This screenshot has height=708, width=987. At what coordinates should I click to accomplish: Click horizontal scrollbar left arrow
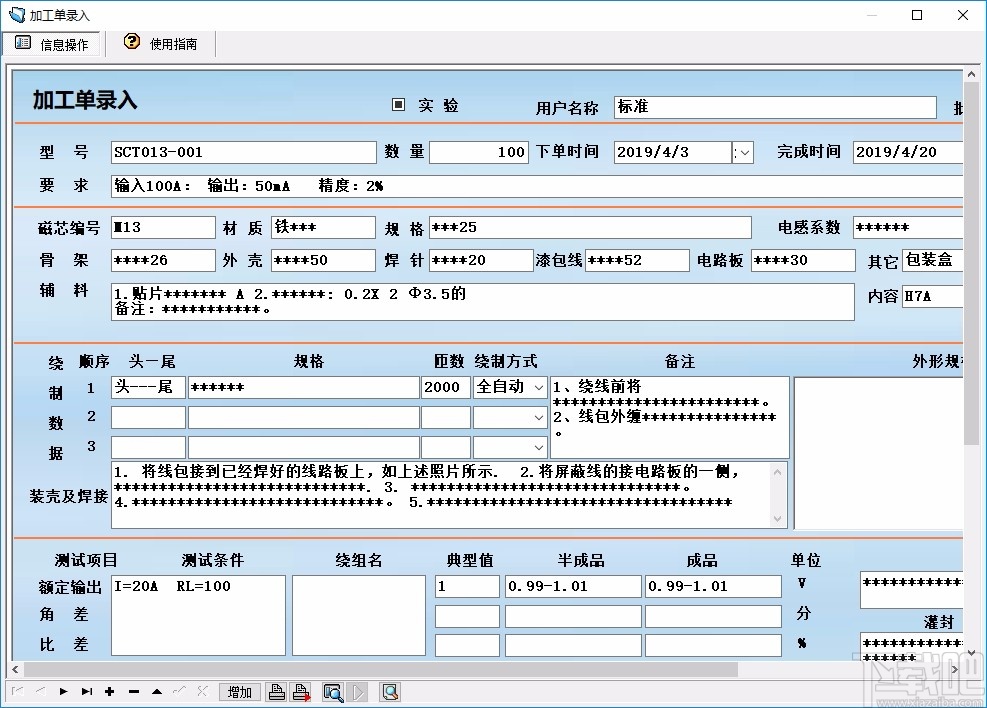click(16, 670)
